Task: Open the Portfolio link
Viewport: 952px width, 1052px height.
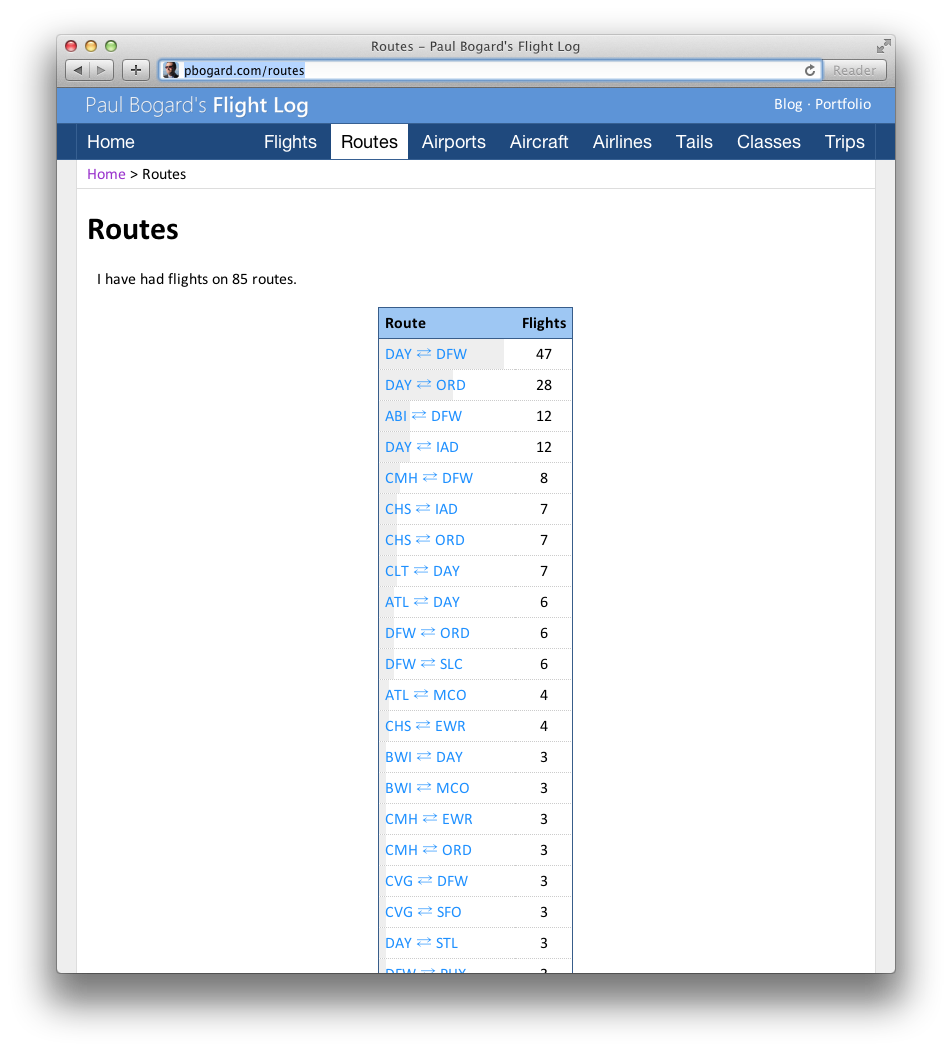Action: click(x=843, y=104)
